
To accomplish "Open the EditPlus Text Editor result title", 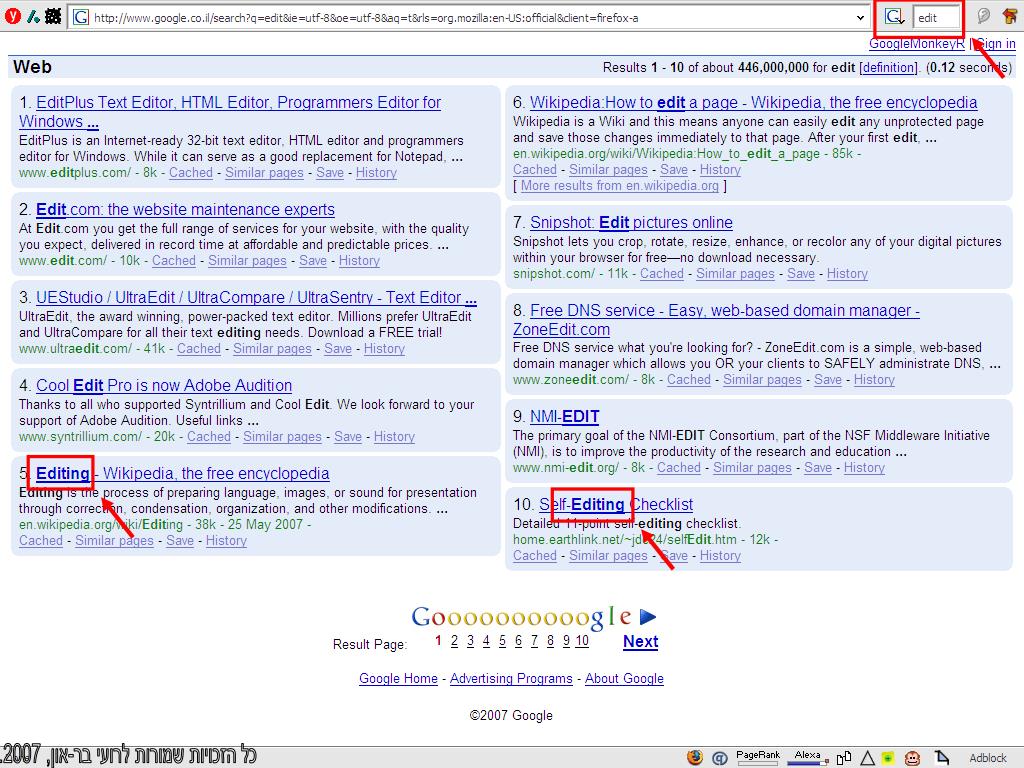I will click(231, 112).
